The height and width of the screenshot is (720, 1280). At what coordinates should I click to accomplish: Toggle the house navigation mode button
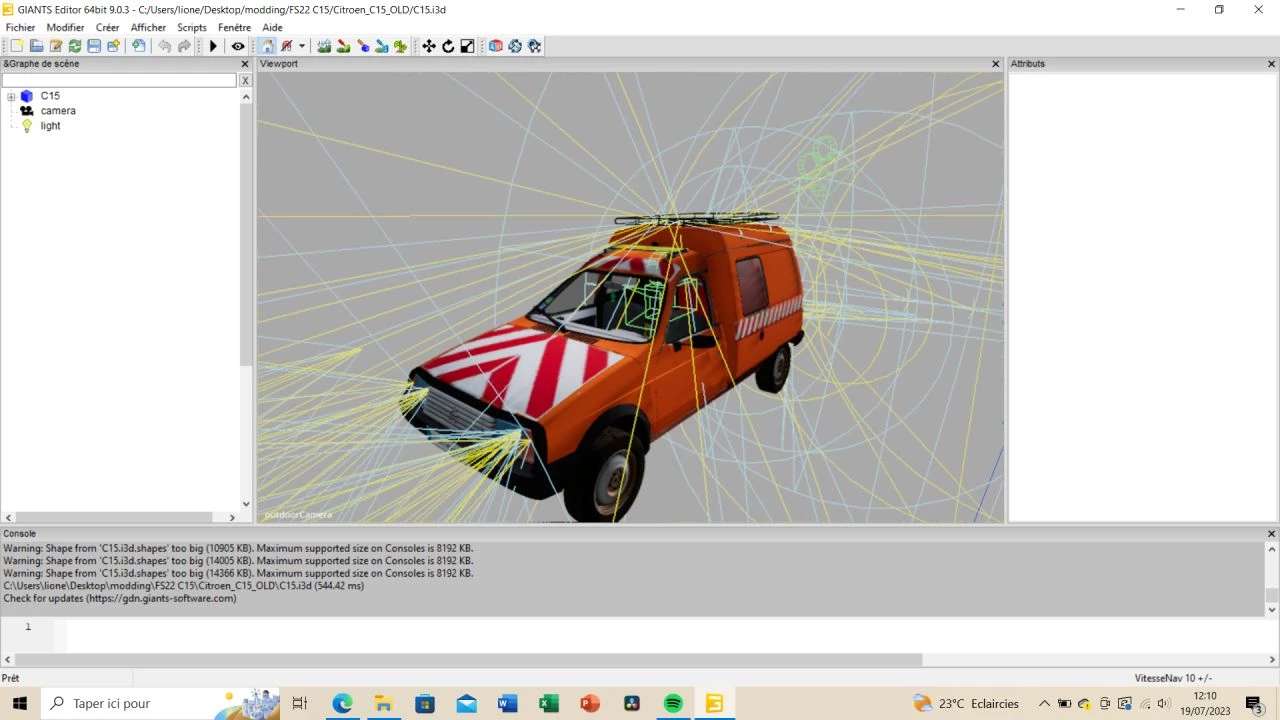point(268,46)
